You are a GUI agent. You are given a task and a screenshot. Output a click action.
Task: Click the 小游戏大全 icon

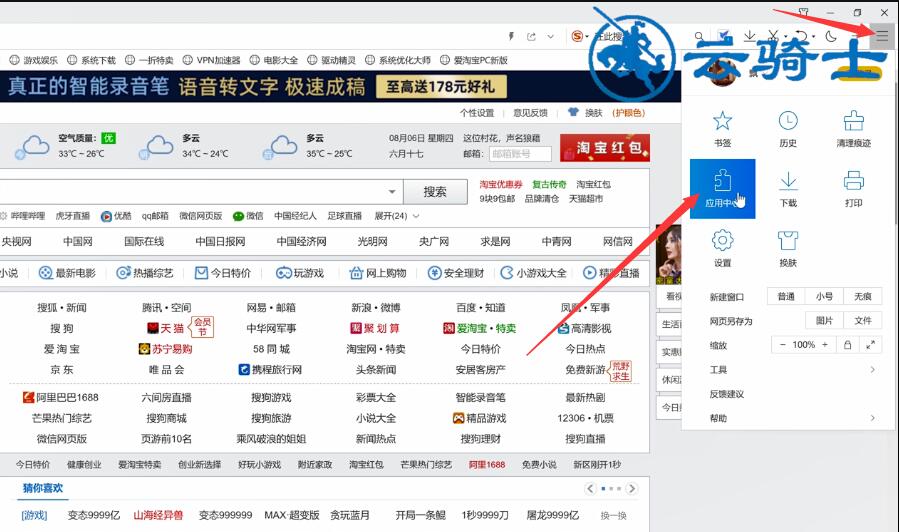507,273
